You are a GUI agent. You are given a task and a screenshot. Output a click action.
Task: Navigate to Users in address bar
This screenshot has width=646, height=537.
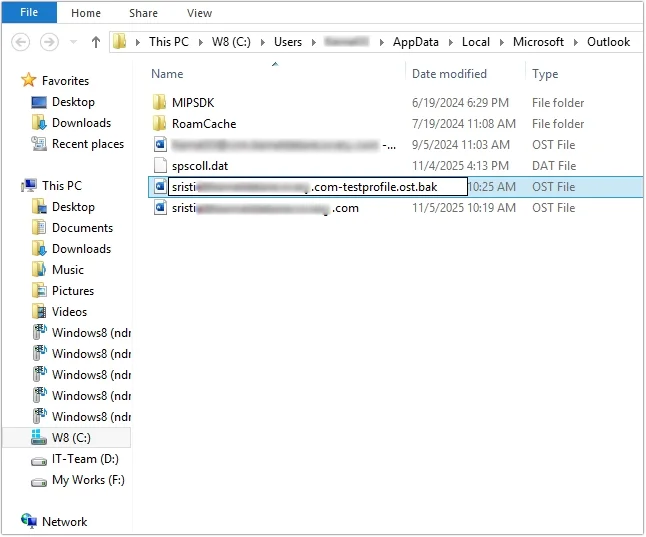(288, 42)
